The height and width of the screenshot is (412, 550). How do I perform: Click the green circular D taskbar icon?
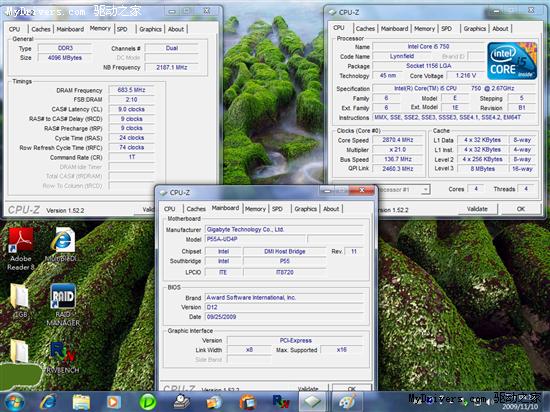coord(147,402)
